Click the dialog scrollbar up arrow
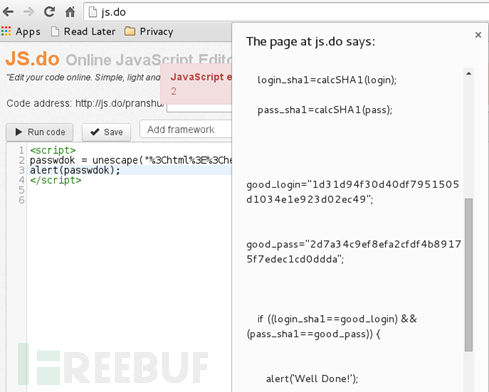The width and height of the screenshot is (489, 392). pyautogui.click(x=469, y=74)
